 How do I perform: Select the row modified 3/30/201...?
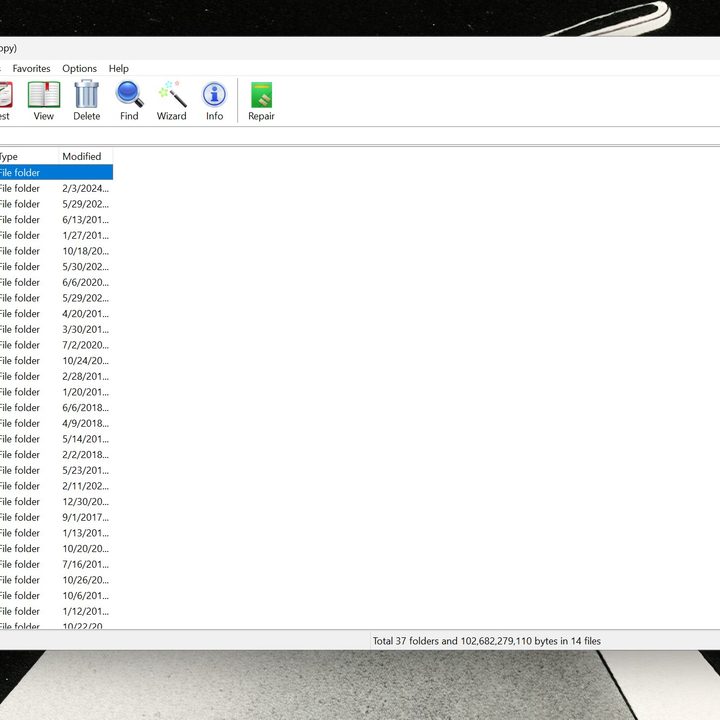pos(56,329)
